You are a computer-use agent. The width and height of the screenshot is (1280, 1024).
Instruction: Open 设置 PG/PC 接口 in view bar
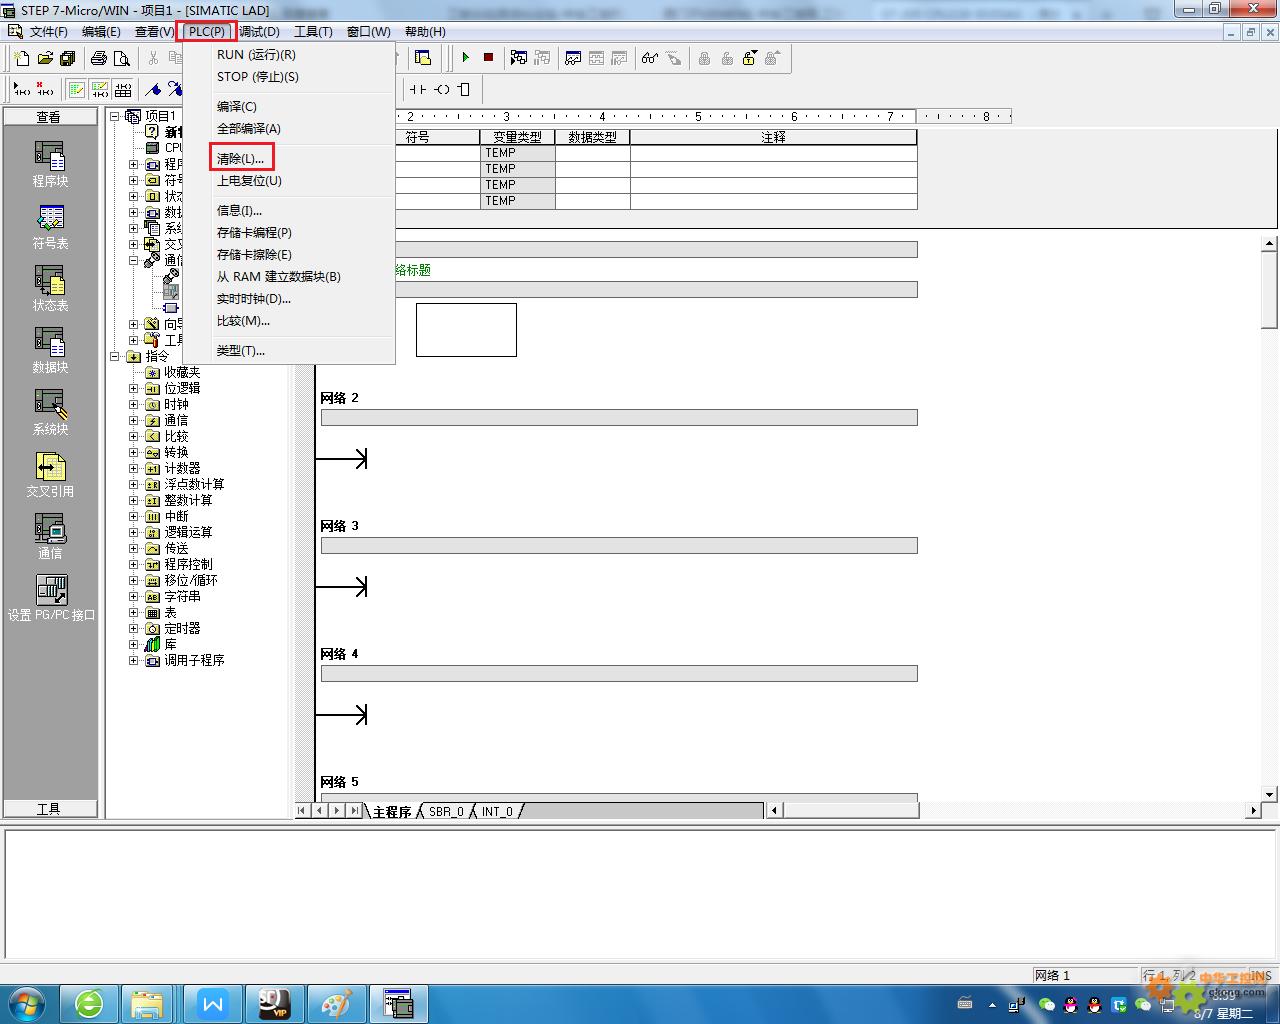pyautogui.click(x=51, y=598)
